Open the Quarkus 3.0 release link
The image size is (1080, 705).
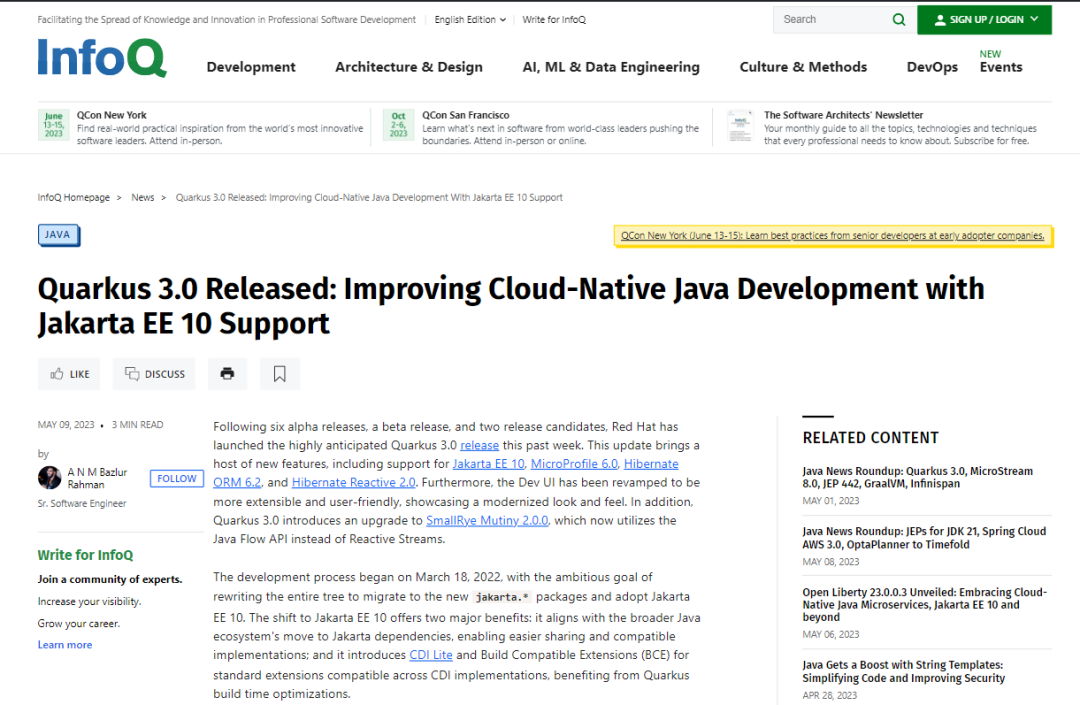pos(479,445)
